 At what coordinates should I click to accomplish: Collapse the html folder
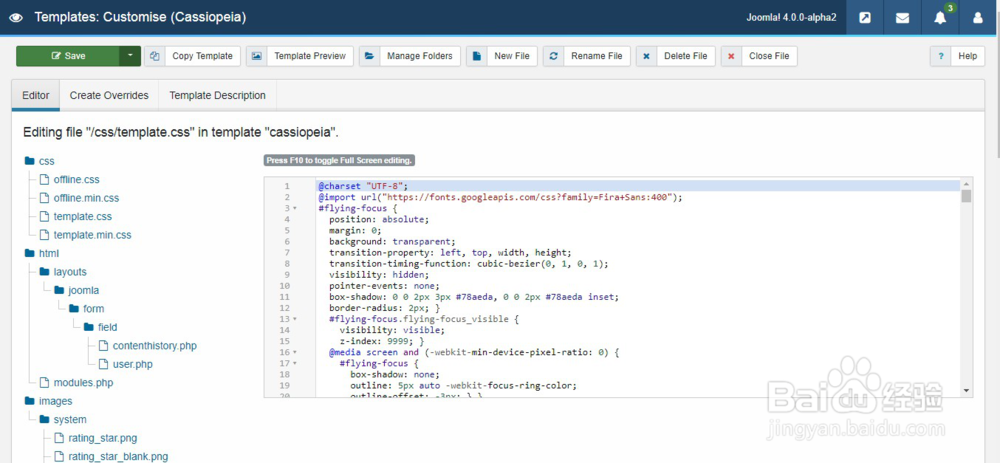41,254
